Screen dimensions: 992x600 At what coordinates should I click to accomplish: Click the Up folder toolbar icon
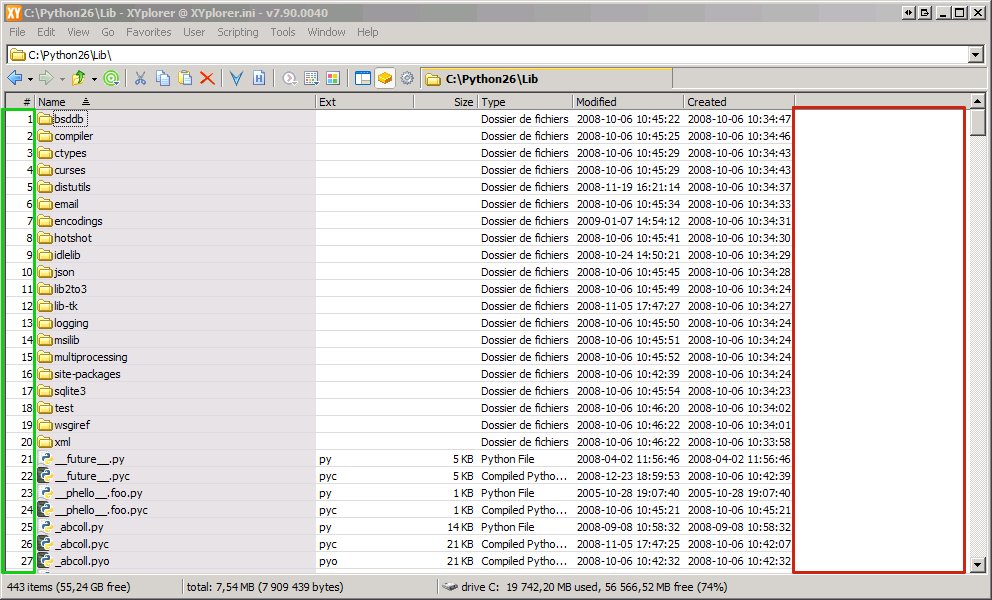78,78
